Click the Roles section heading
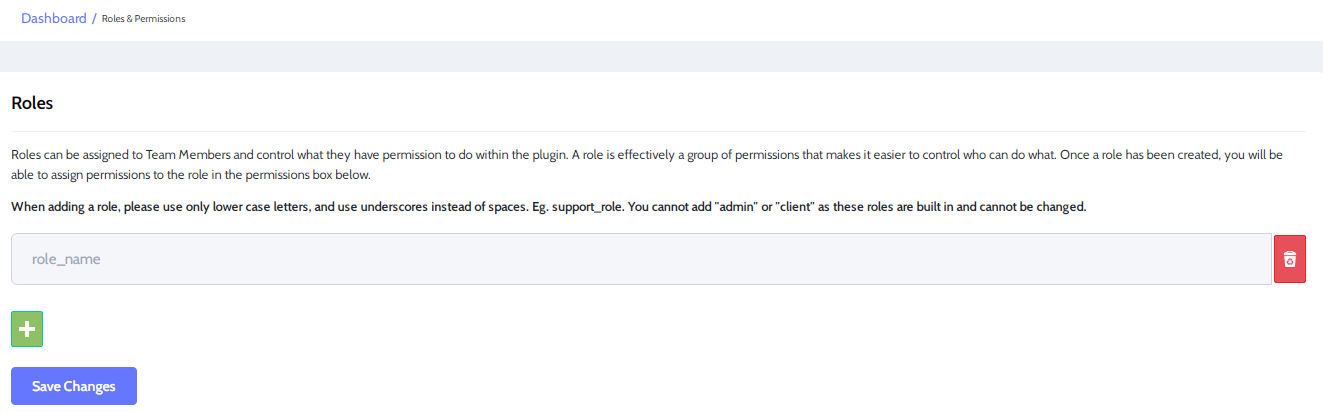Viewport: 1323px width, 412px height. [31, 103]
